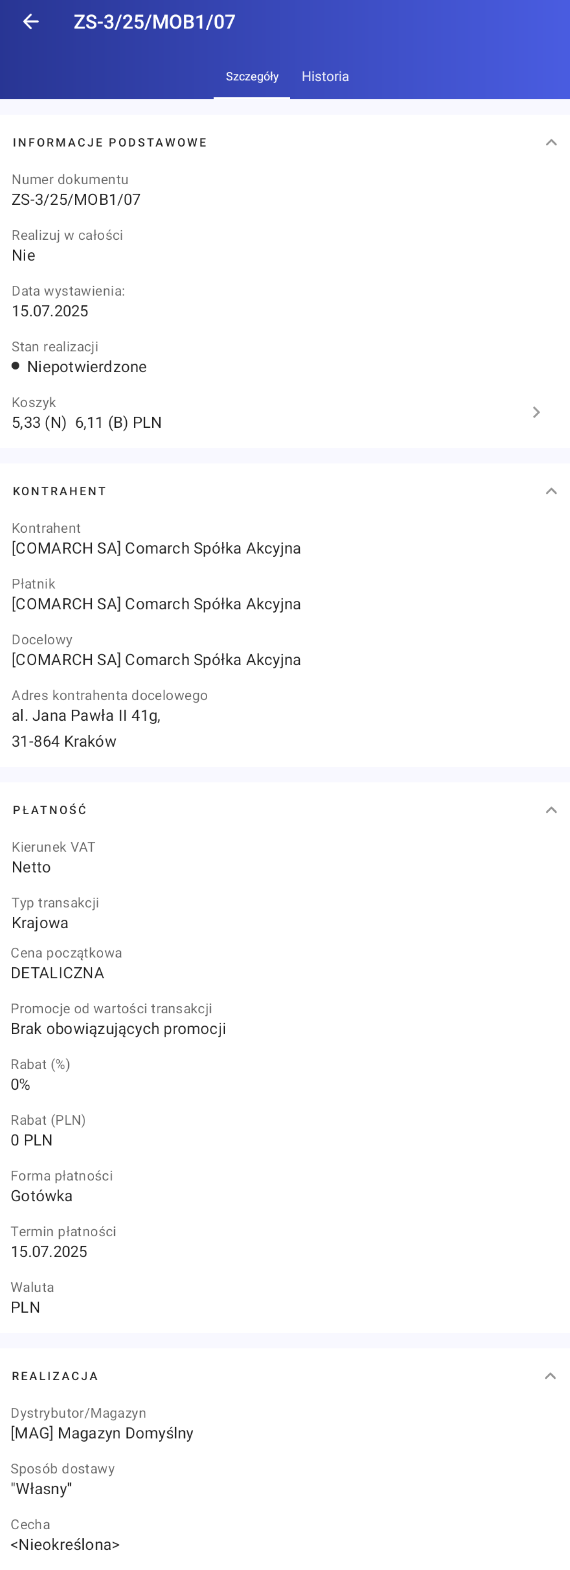
Task: Tap Termin płatności 15.07.2025 field
Action: 285,1242
